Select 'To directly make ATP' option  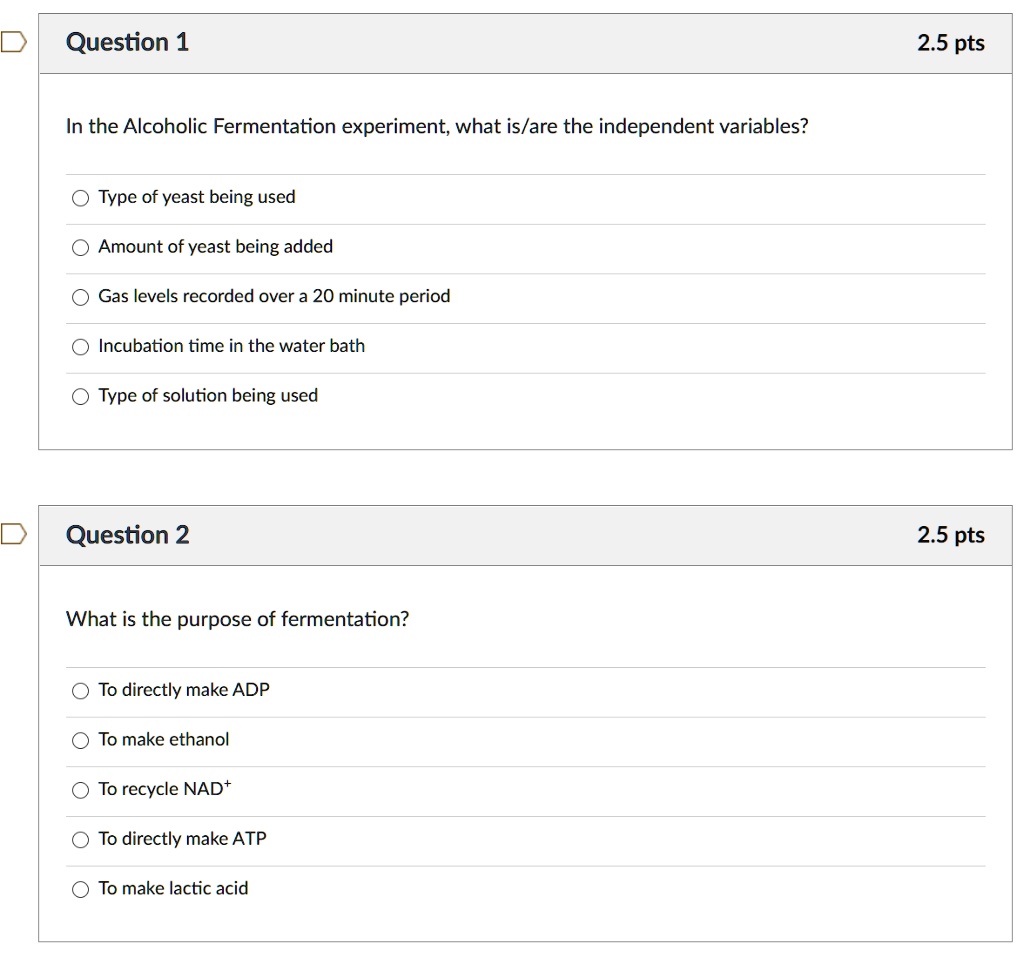81,840
